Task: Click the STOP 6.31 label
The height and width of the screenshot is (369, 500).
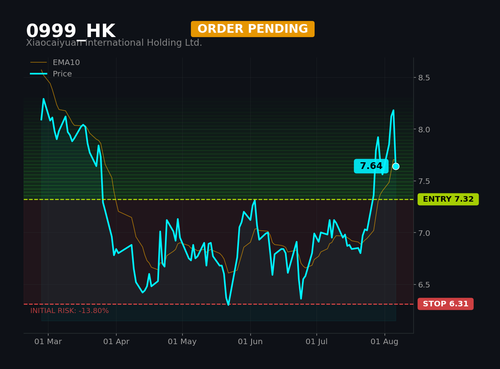Action: (x=445, y=304)
